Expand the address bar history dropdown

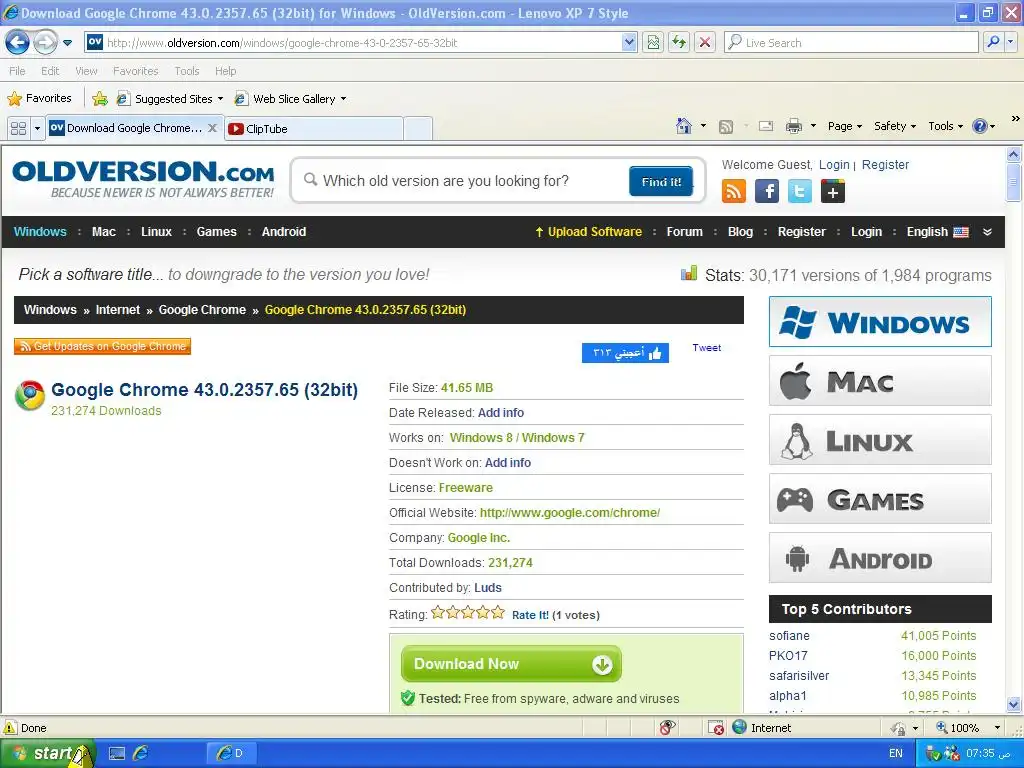[x=629, y=42]
